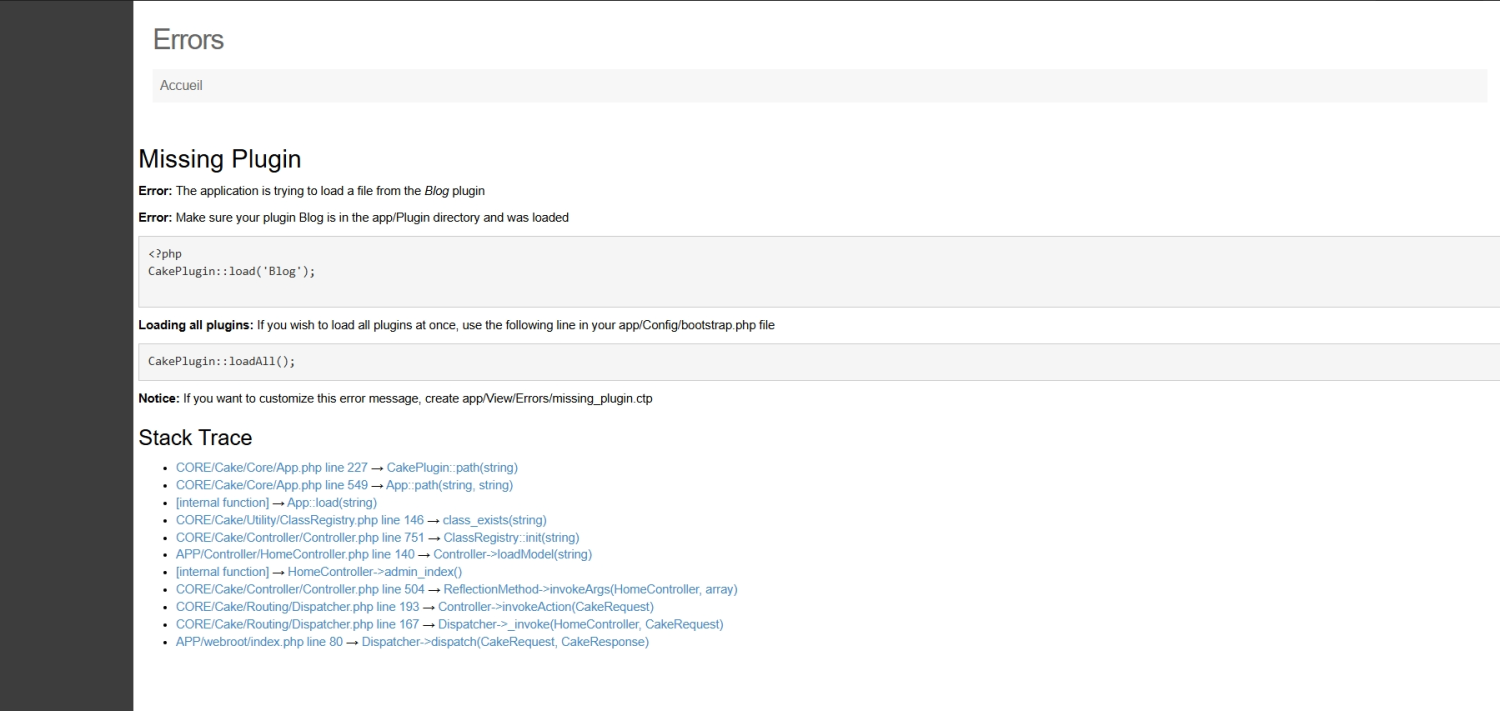Open the CakePlugin::path(string) trace link

coord(452,468)
